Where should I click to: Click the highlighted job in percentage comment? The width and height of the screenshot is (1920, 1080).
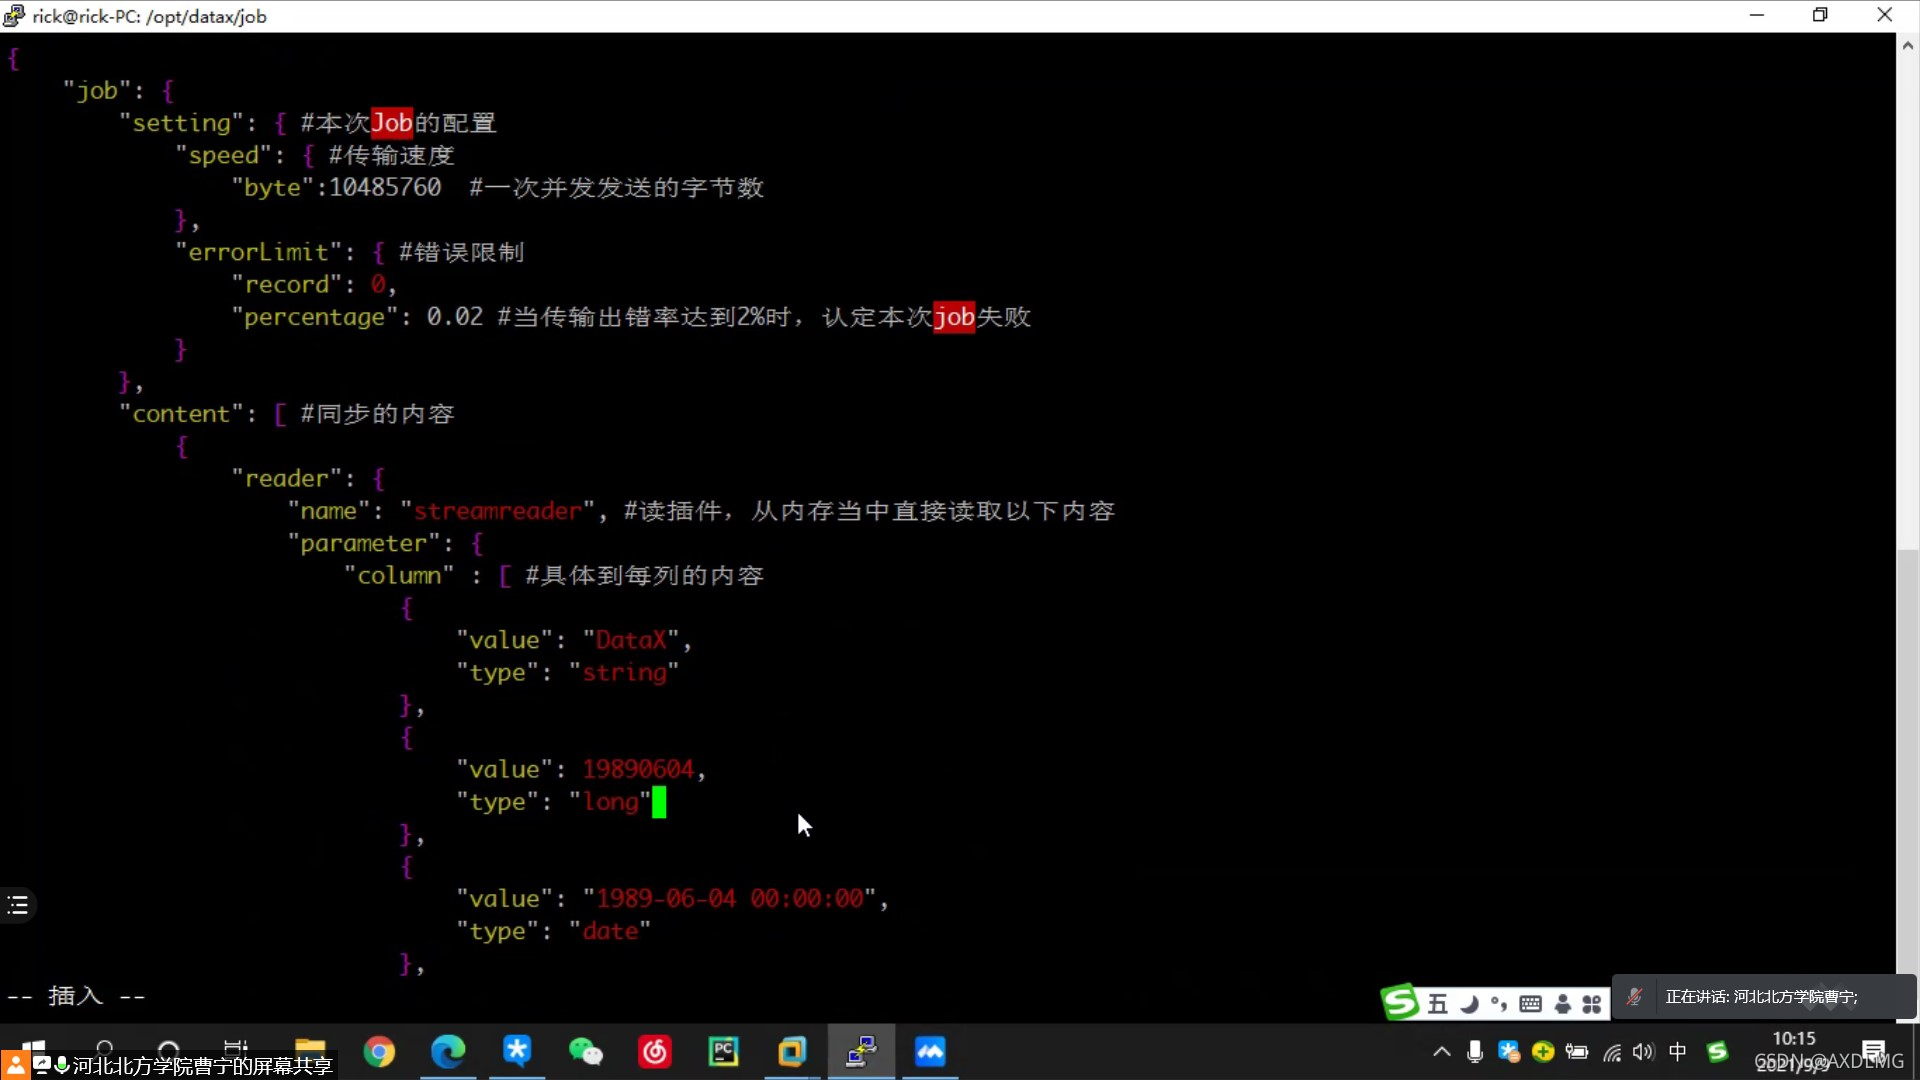[954, 317]
